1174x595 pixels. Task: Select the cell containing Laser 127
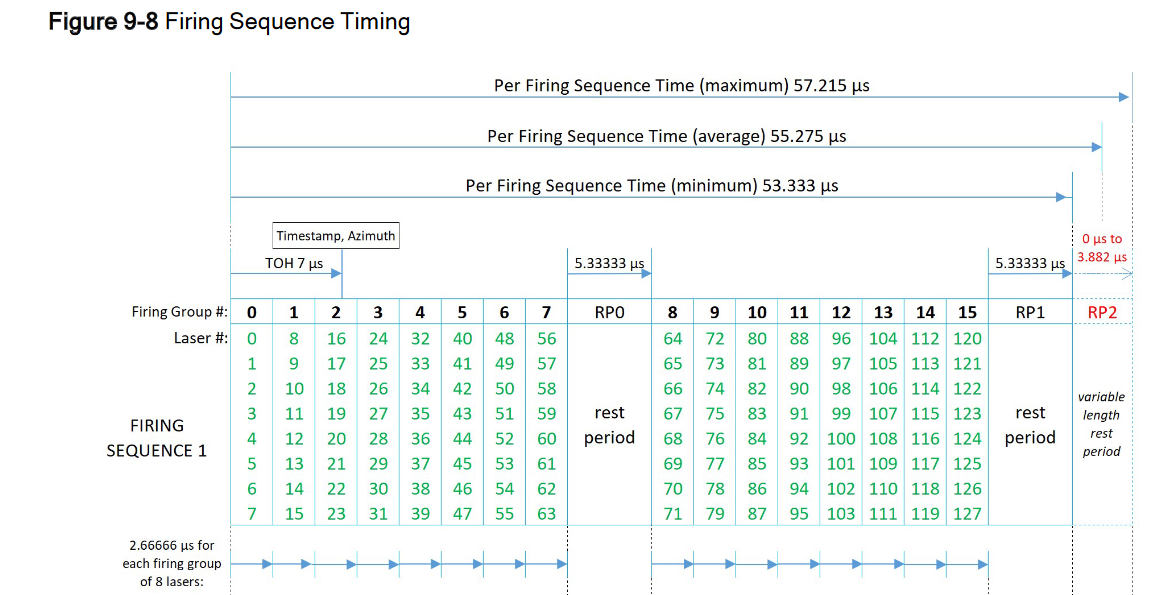[x=967, y=513]
